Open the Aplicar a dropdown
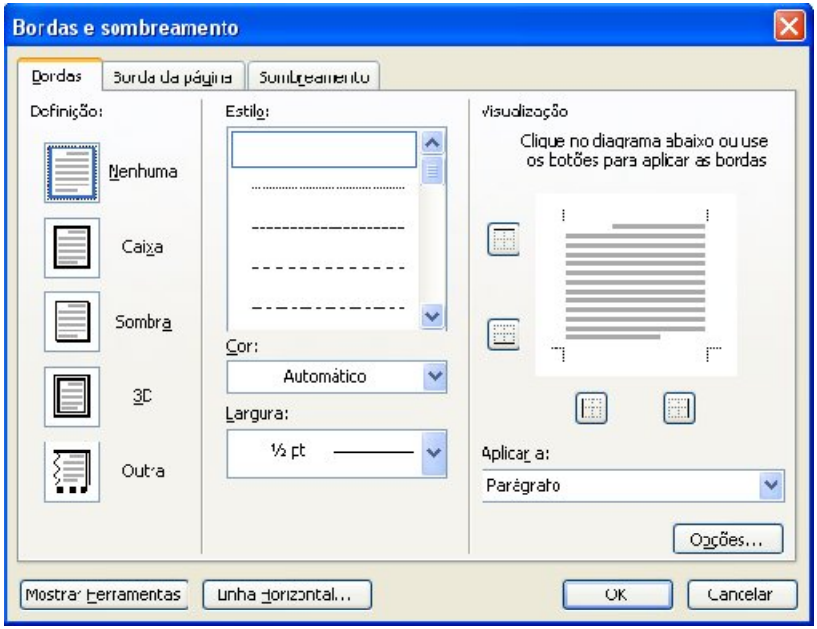817x629 pixels. (768, 485)
